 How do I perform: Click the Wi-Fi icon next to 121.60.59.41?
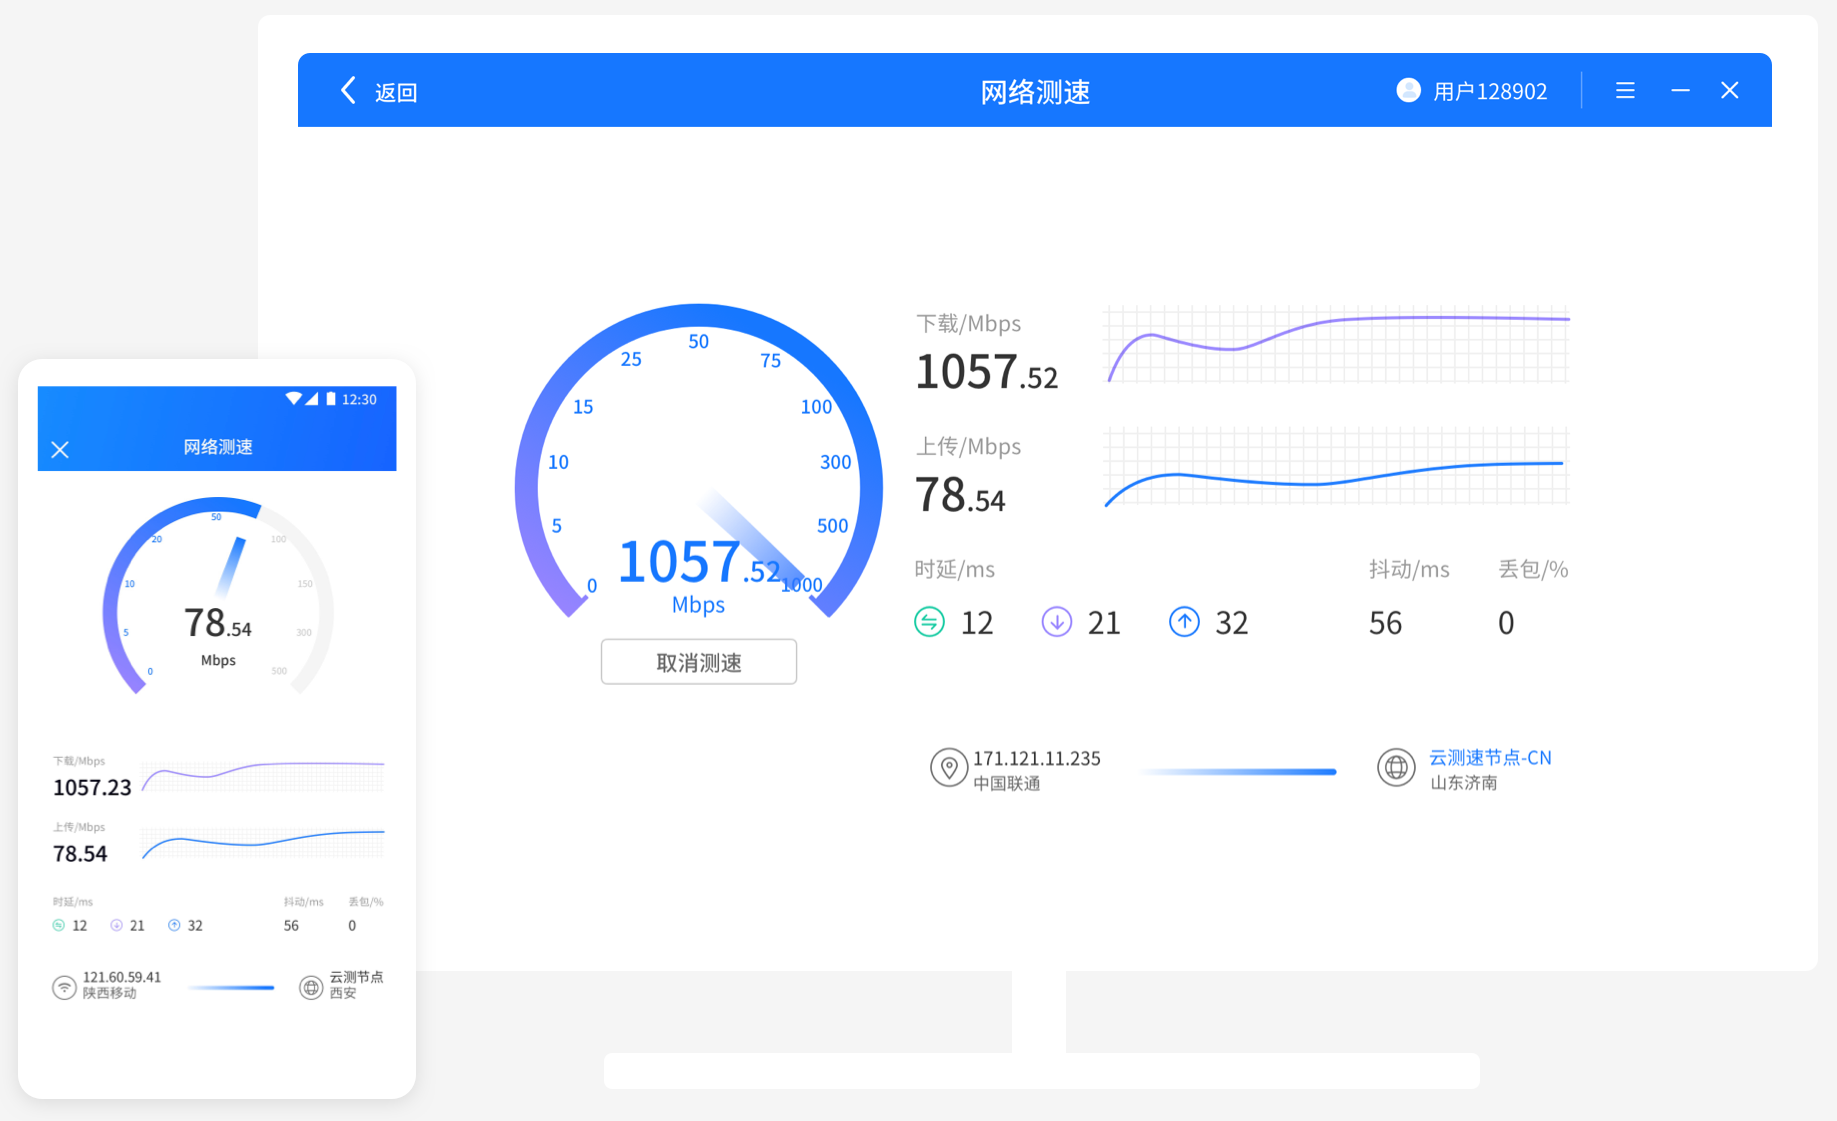64,987
